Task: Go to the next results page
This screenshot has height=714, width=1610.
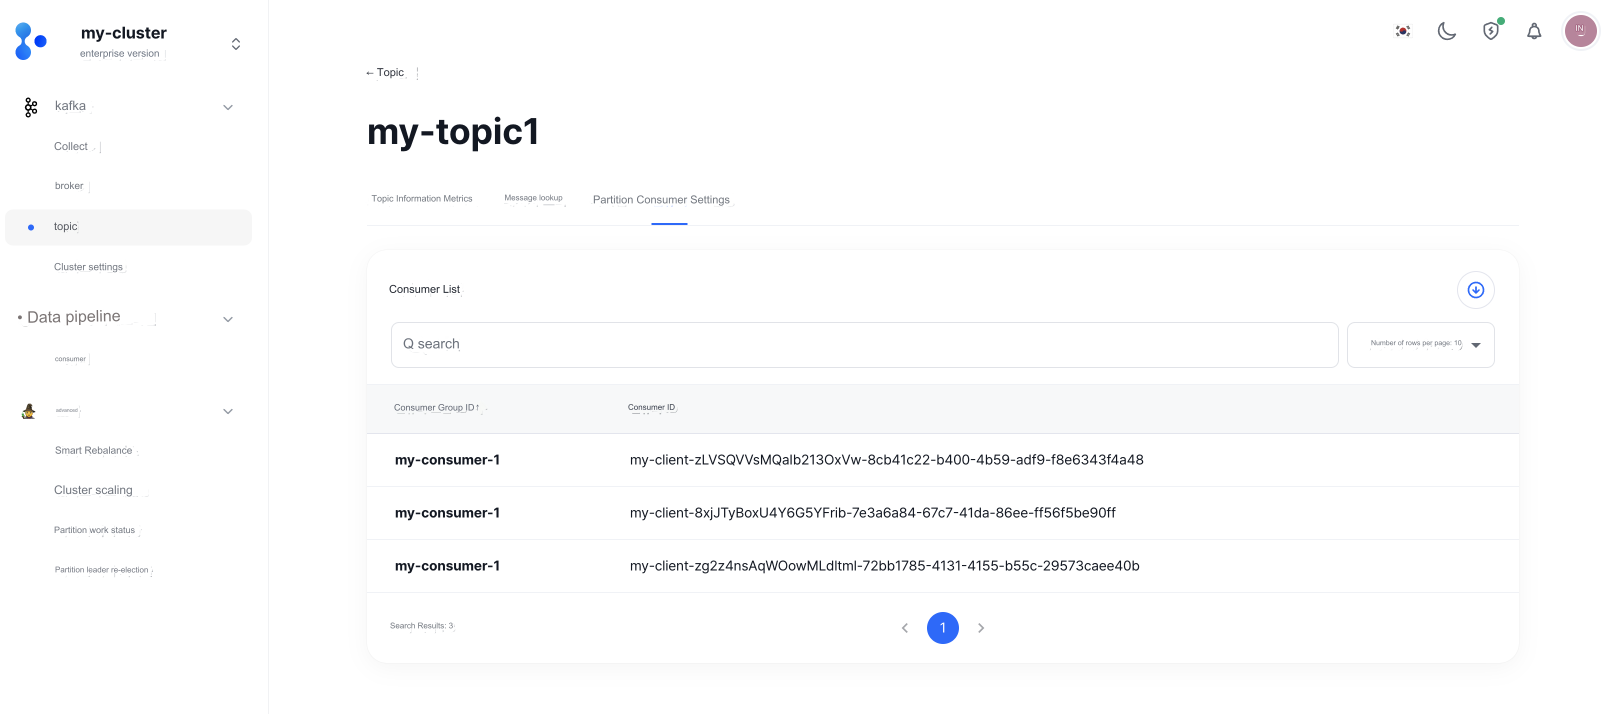Action: [x=981, y=628]
